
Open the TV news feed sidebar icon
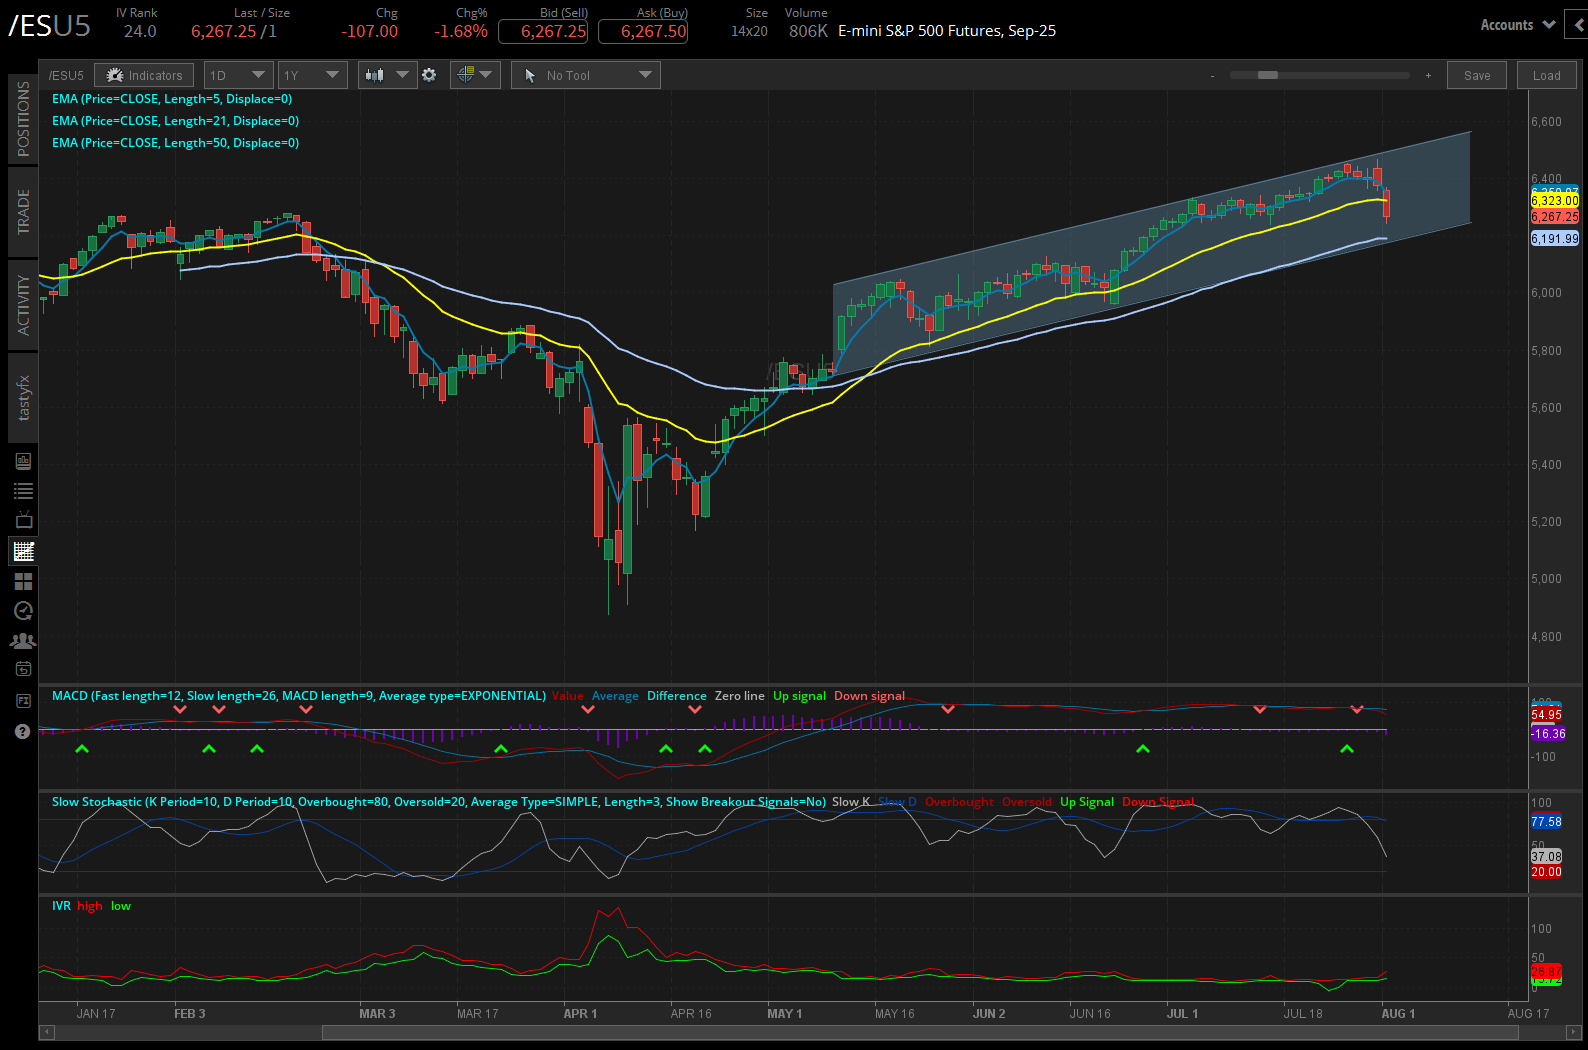click(x=23, y=520)
